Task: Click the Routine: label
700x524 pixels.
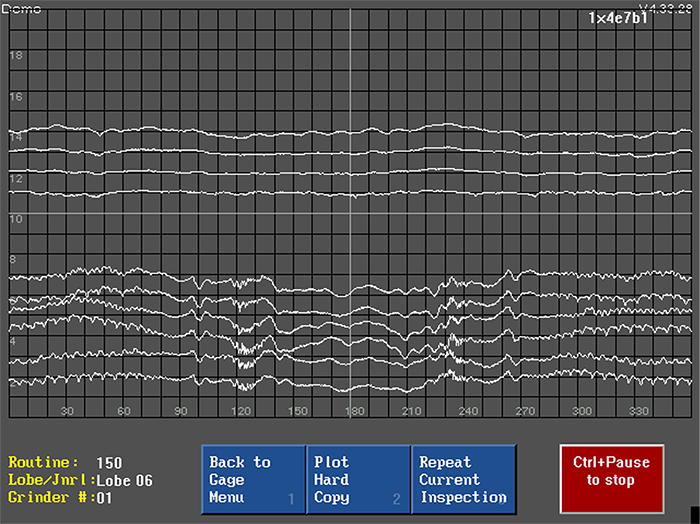Action: pyautogui.click(x=43, y=462)
